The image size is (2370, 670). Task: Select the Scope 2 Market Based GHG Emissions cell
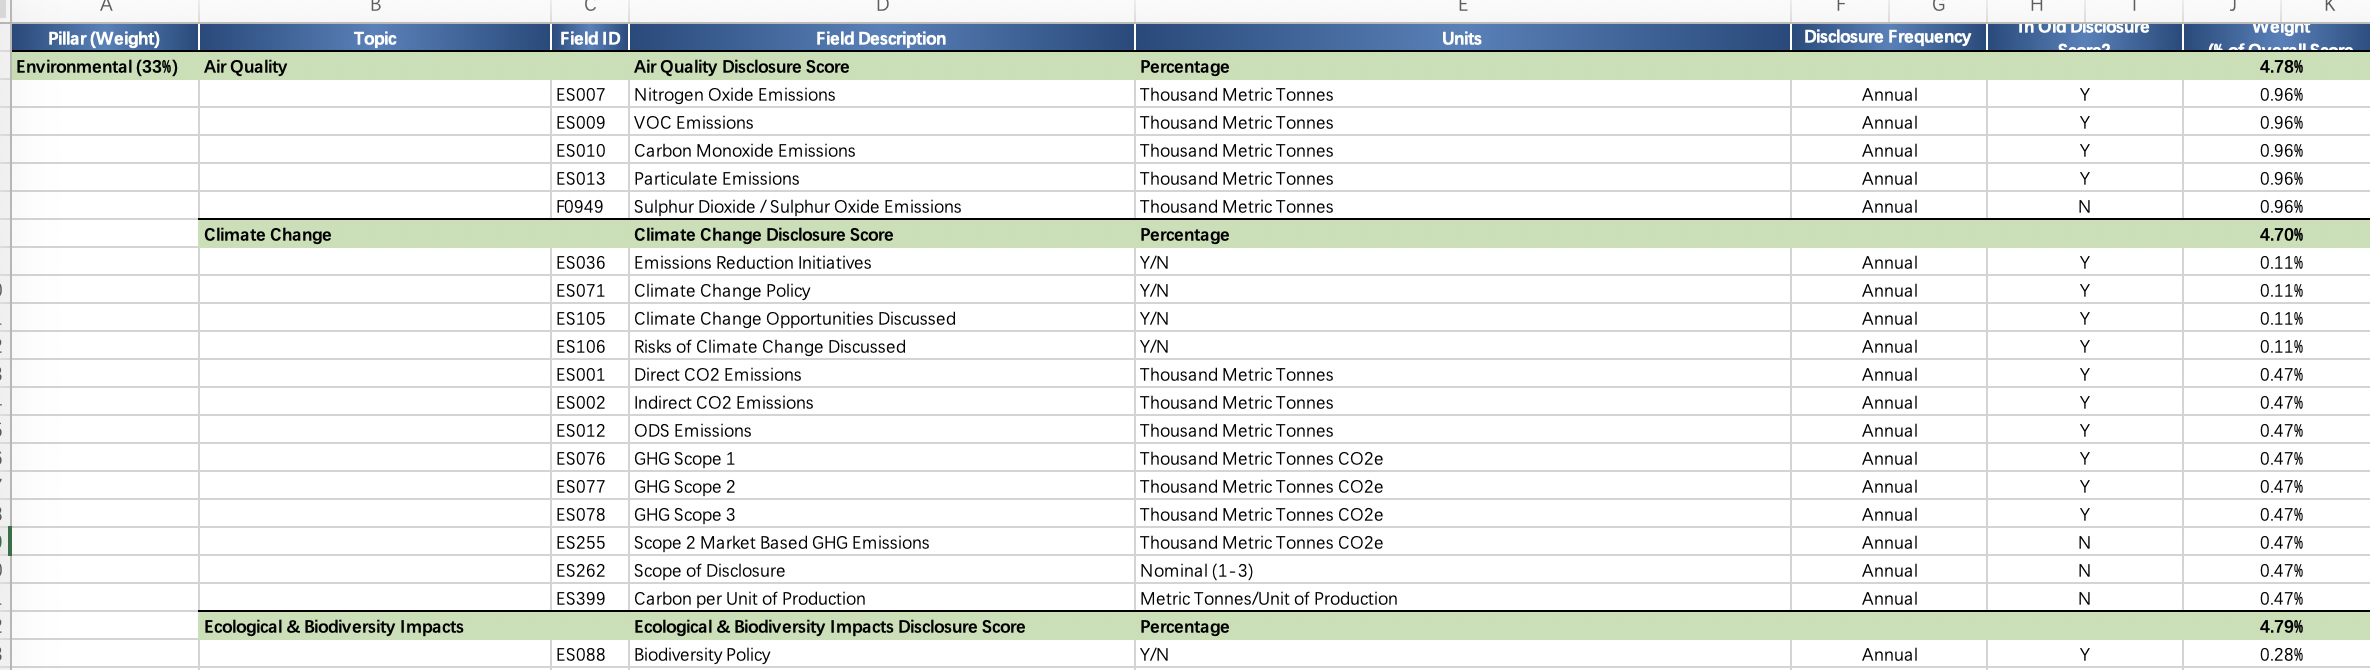(781, 543)
